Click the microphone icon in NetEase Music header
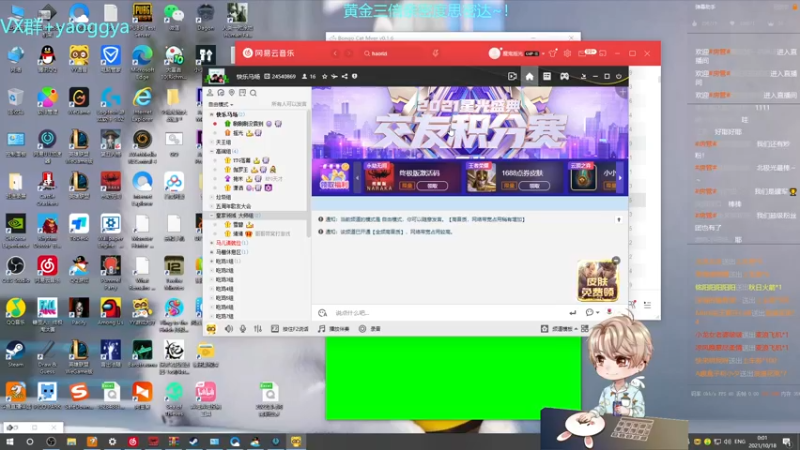The height and width of the screenshot is (450, 800). click(x=435, y=53)
